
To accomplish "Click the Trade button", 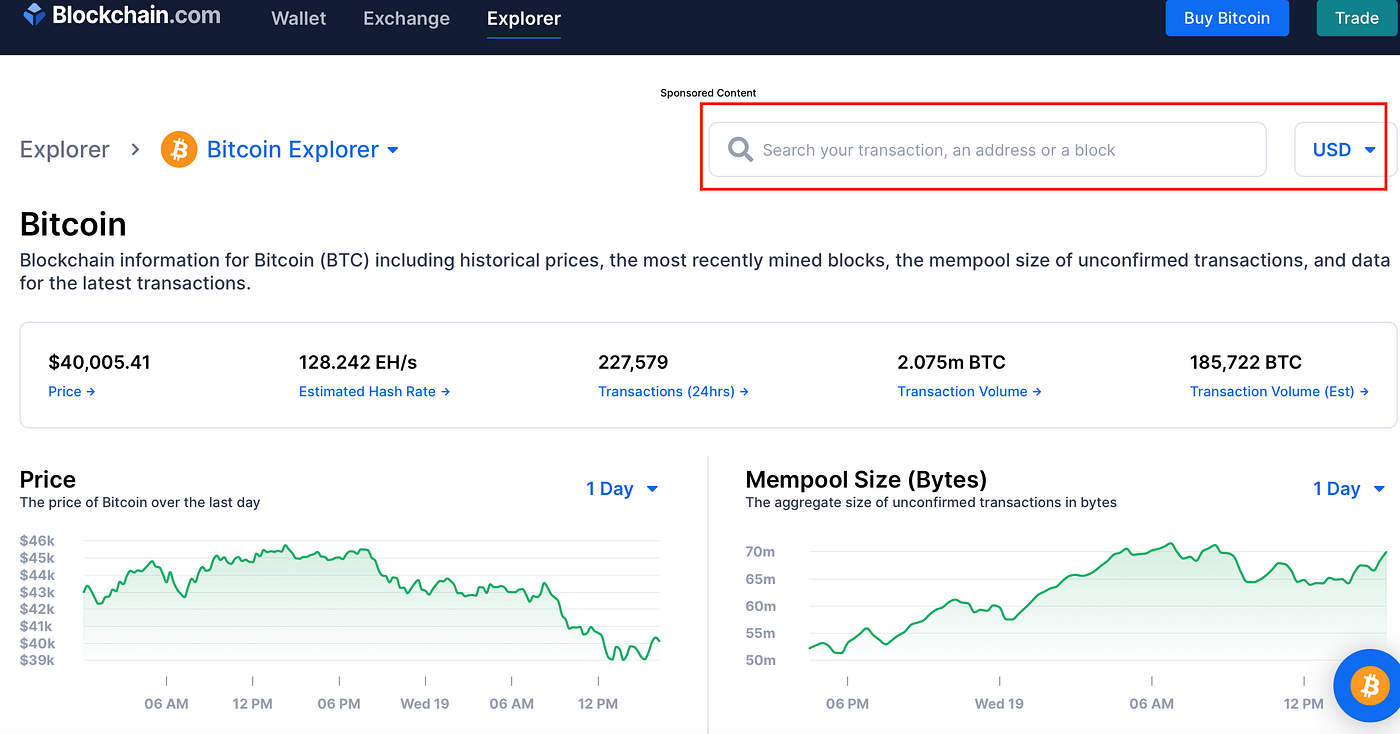I will (x=1357, y=18).
